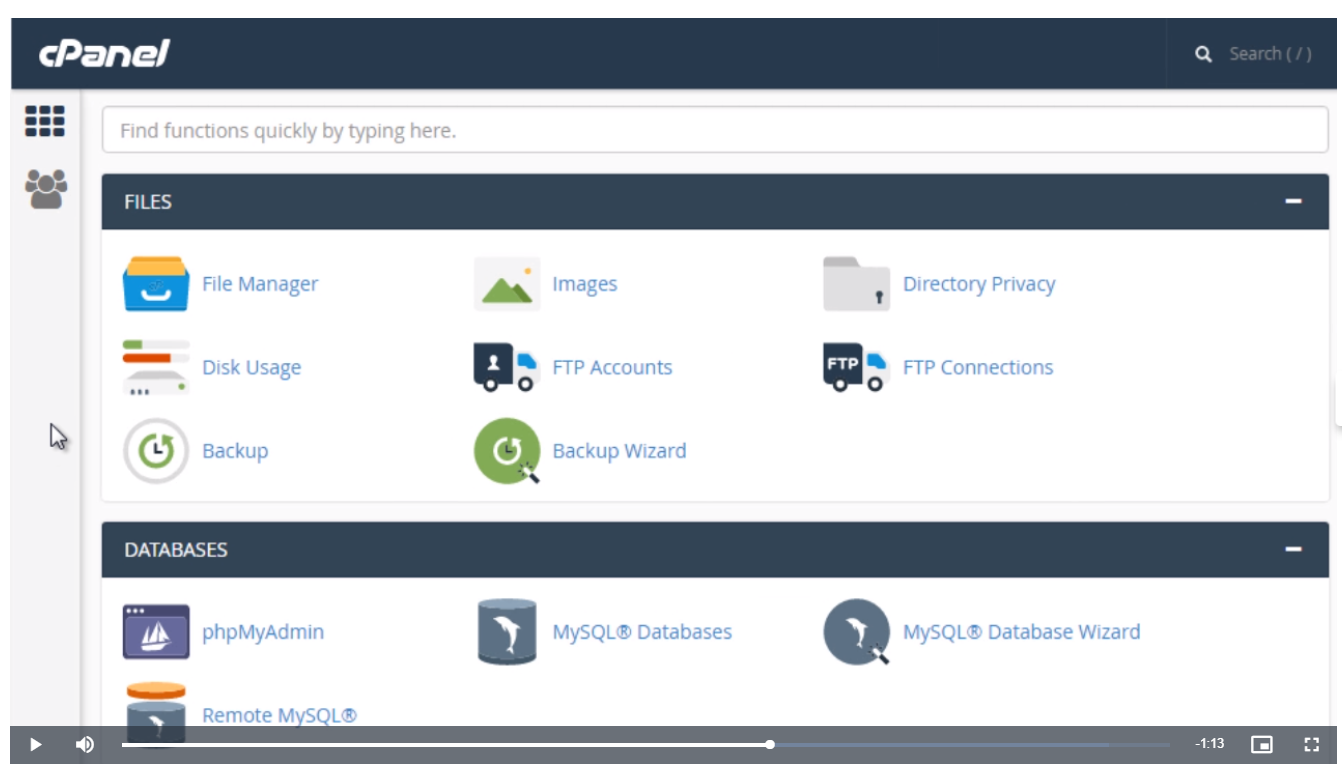Click the Disk Usage icon
Screen dimensions: 1342x765
click(155, 367)
